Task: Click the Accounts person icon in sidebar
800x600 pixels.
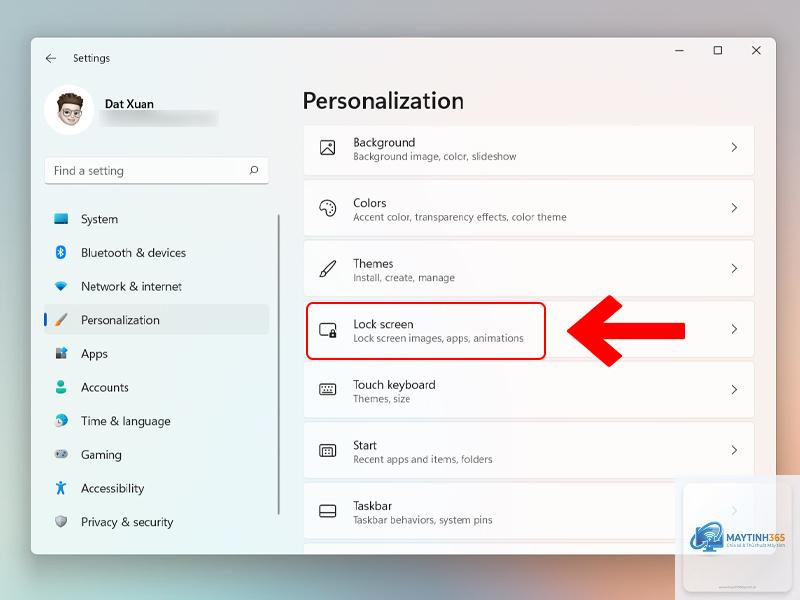Action: coord(61,387)
